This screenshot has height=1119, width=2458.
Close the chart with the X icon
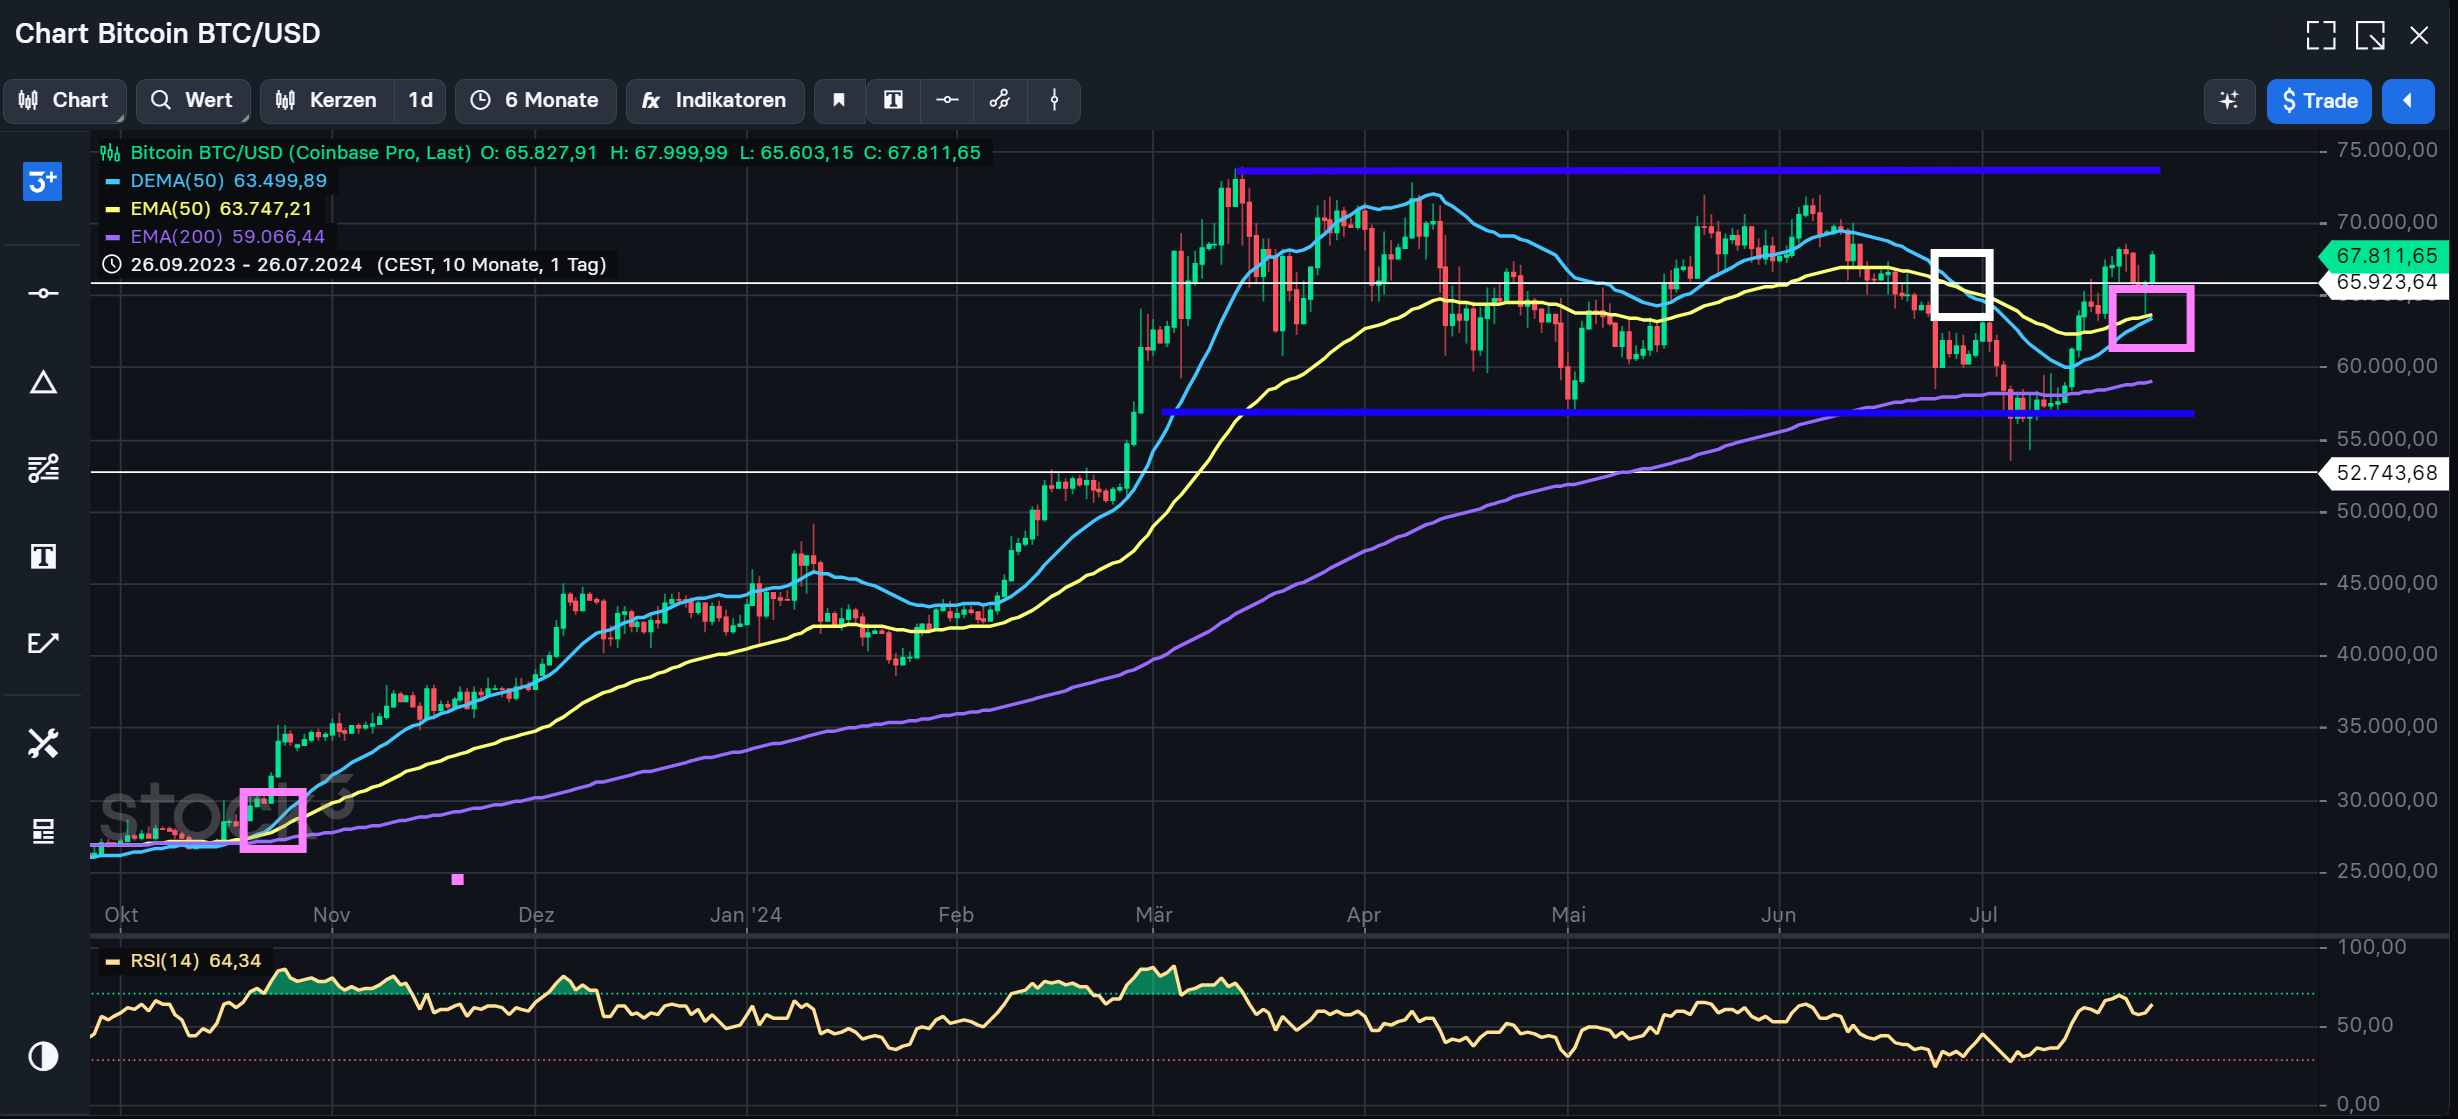[x=2419, y=35]
